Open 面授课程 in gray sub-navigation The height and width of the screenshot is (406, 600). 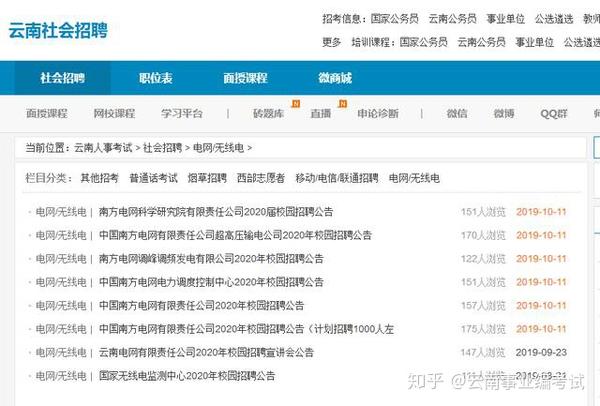click(x=47, y=113)
